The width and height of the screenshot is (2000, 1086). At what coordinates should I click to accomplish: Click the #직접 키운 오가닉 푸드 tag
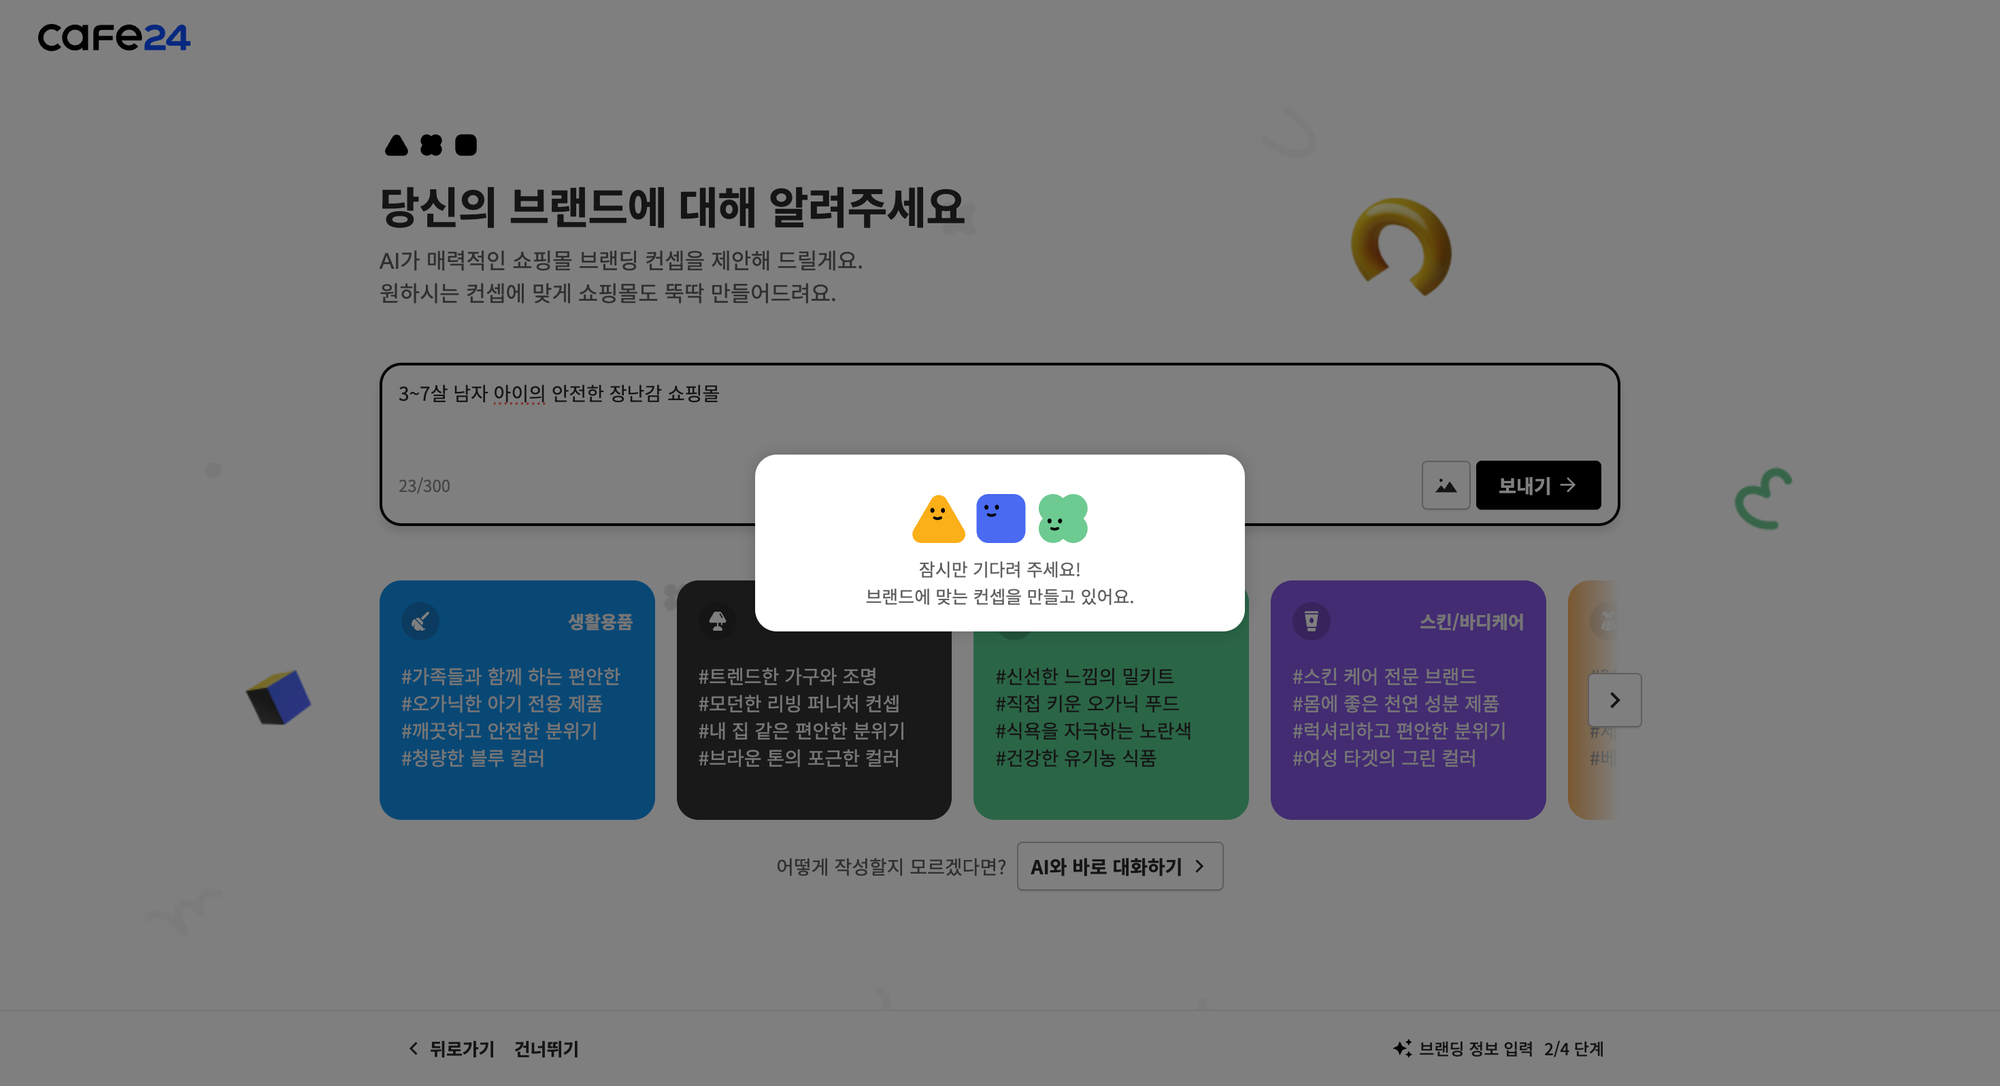point(1087,704)
